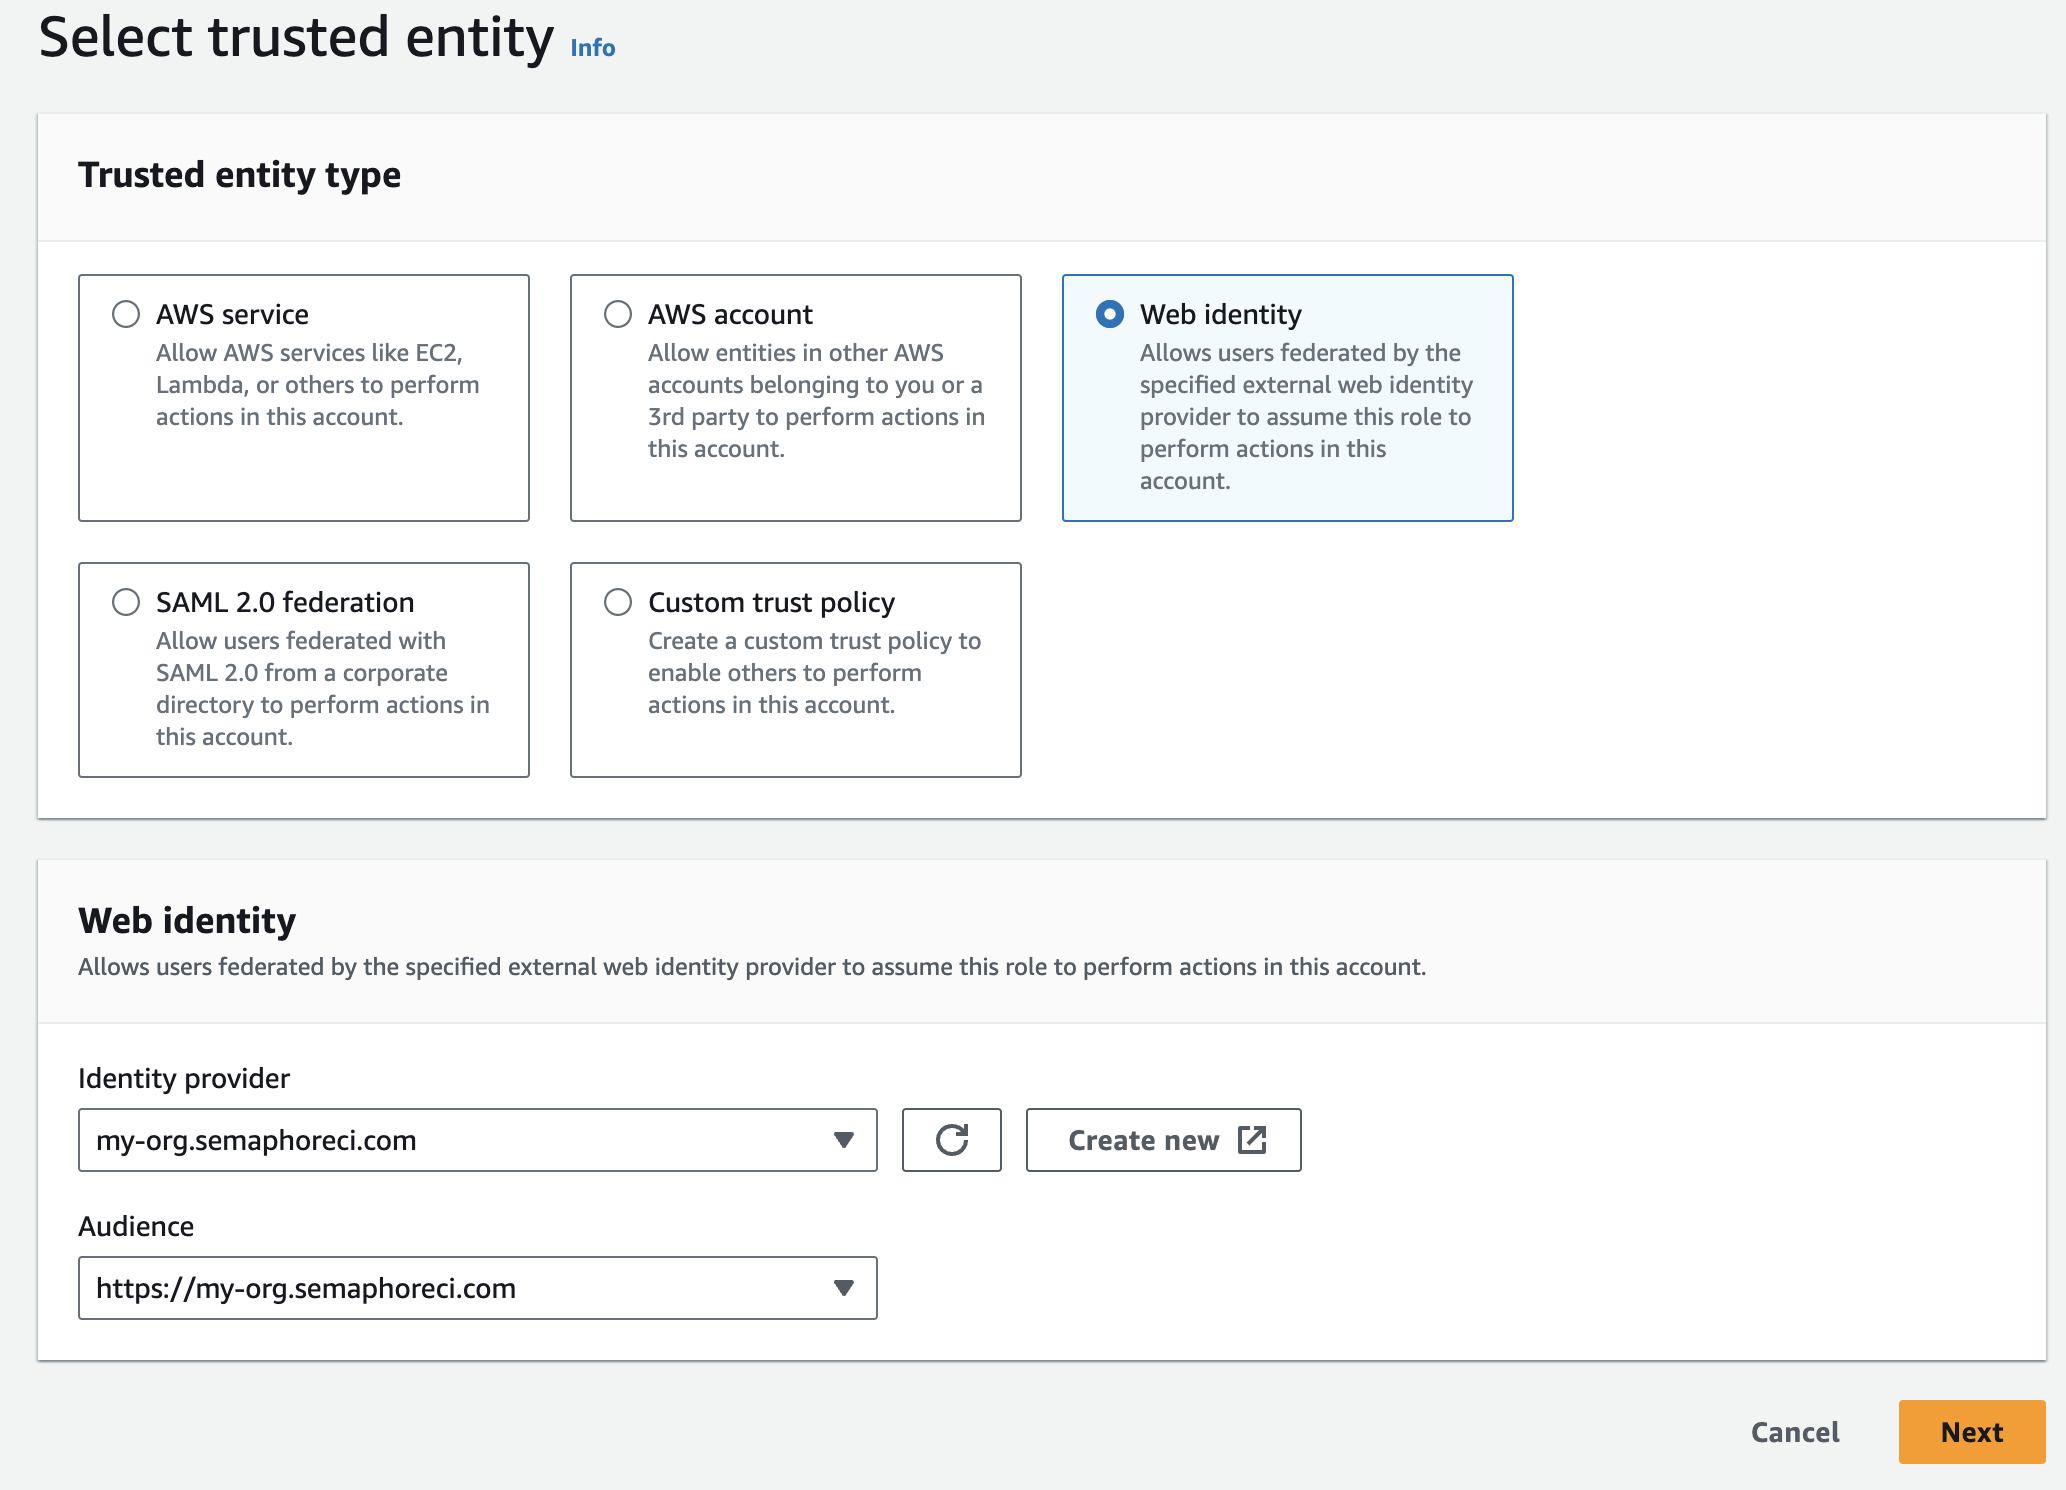Click the https://my-org.semaphoreci.com audience value
This screenshot has width=2066, height=1490.
(x=306, y=1288)
